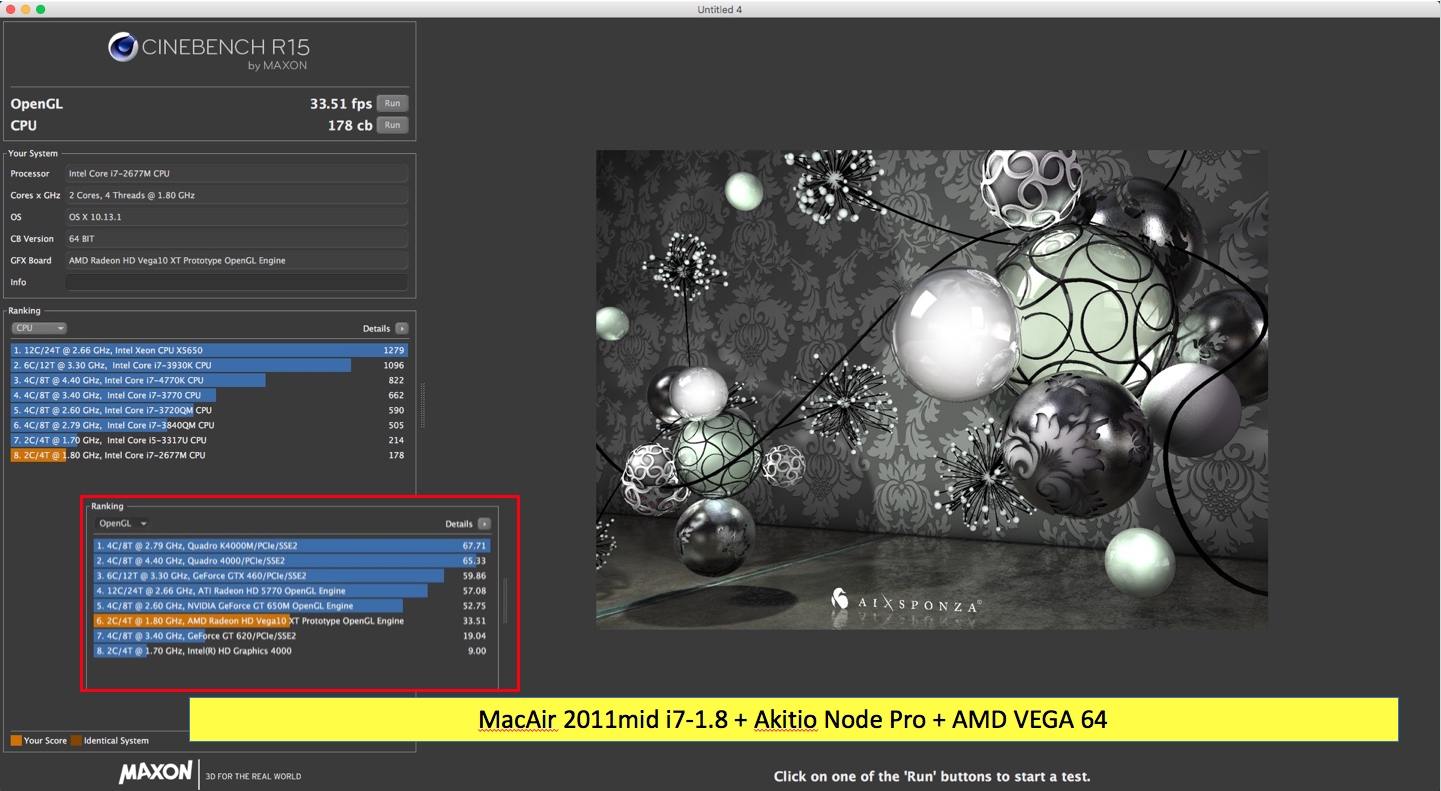Screen dimensions: 1441x791
Task: Run the OpenGL benchmark test
Action: [x=392, y=103]
